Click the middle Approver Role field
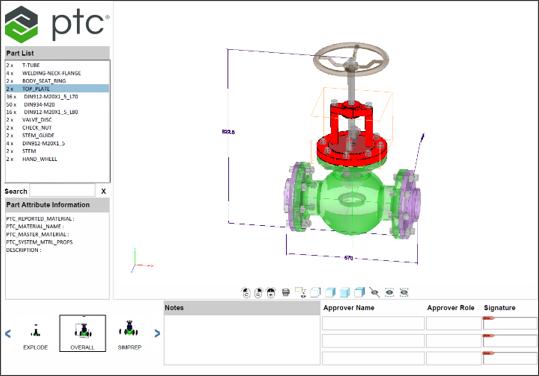 click(x=454, y=341)
